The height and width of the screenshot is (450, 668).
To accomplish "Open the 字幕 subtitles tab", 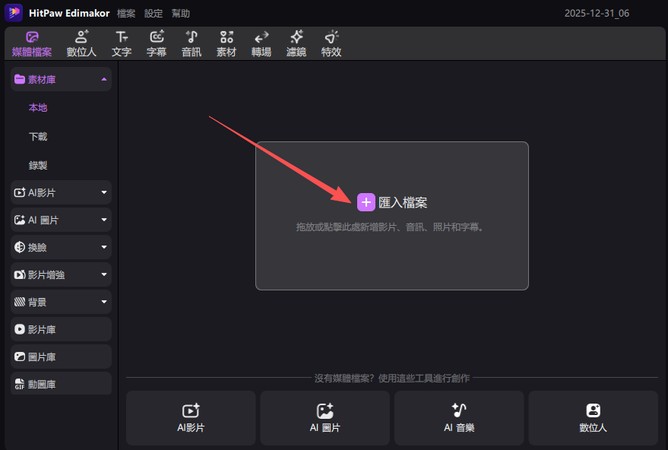I will (156, 44).
